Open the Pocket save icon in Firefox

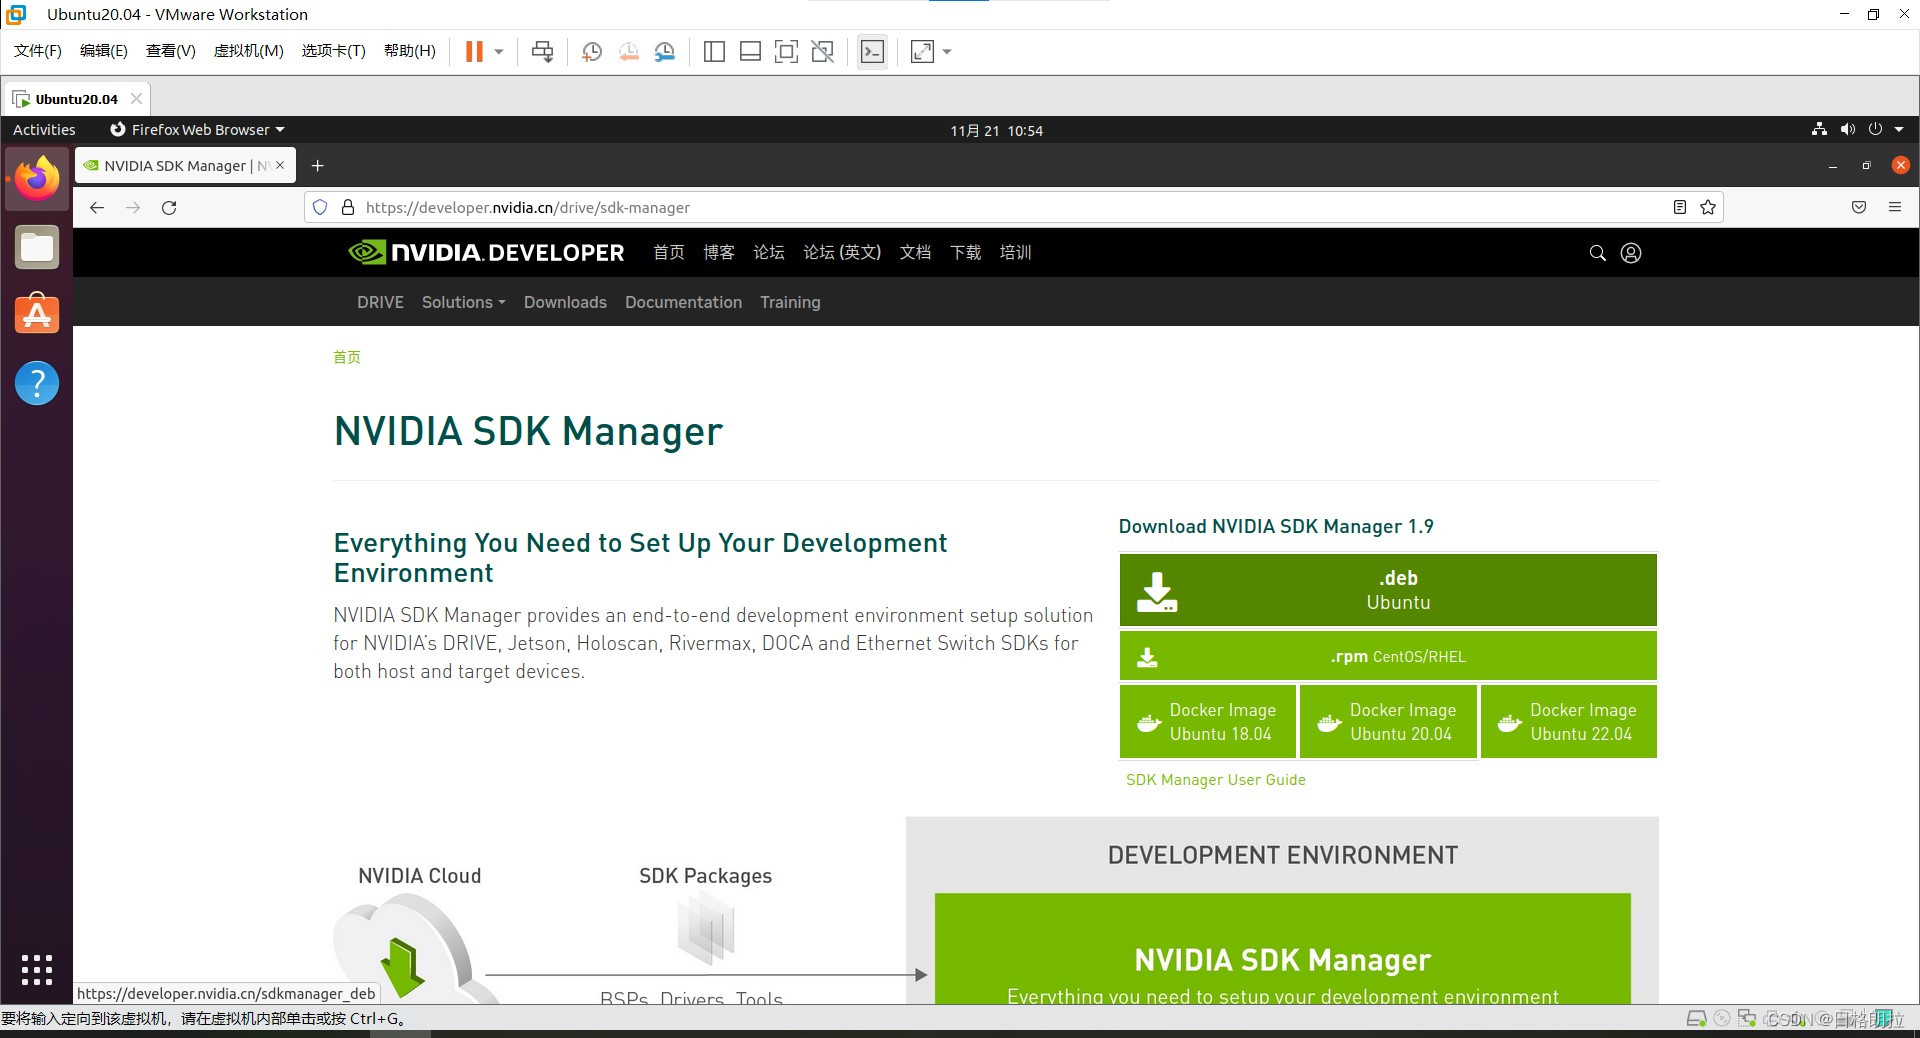tap(1859, 207)
